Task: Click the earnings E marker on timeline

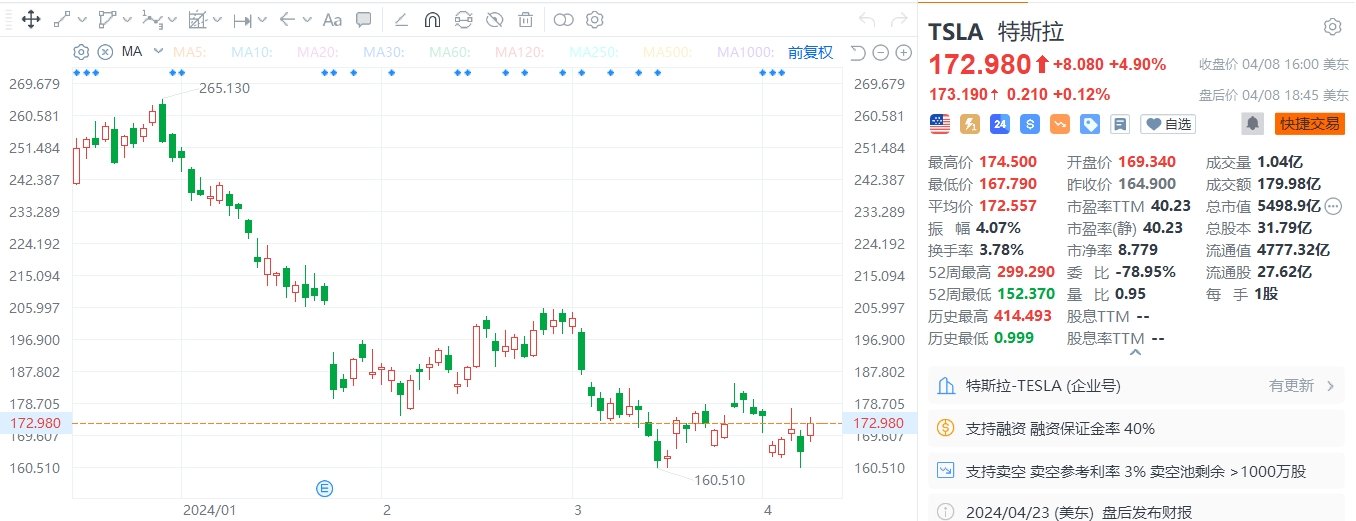Action: 324,488
